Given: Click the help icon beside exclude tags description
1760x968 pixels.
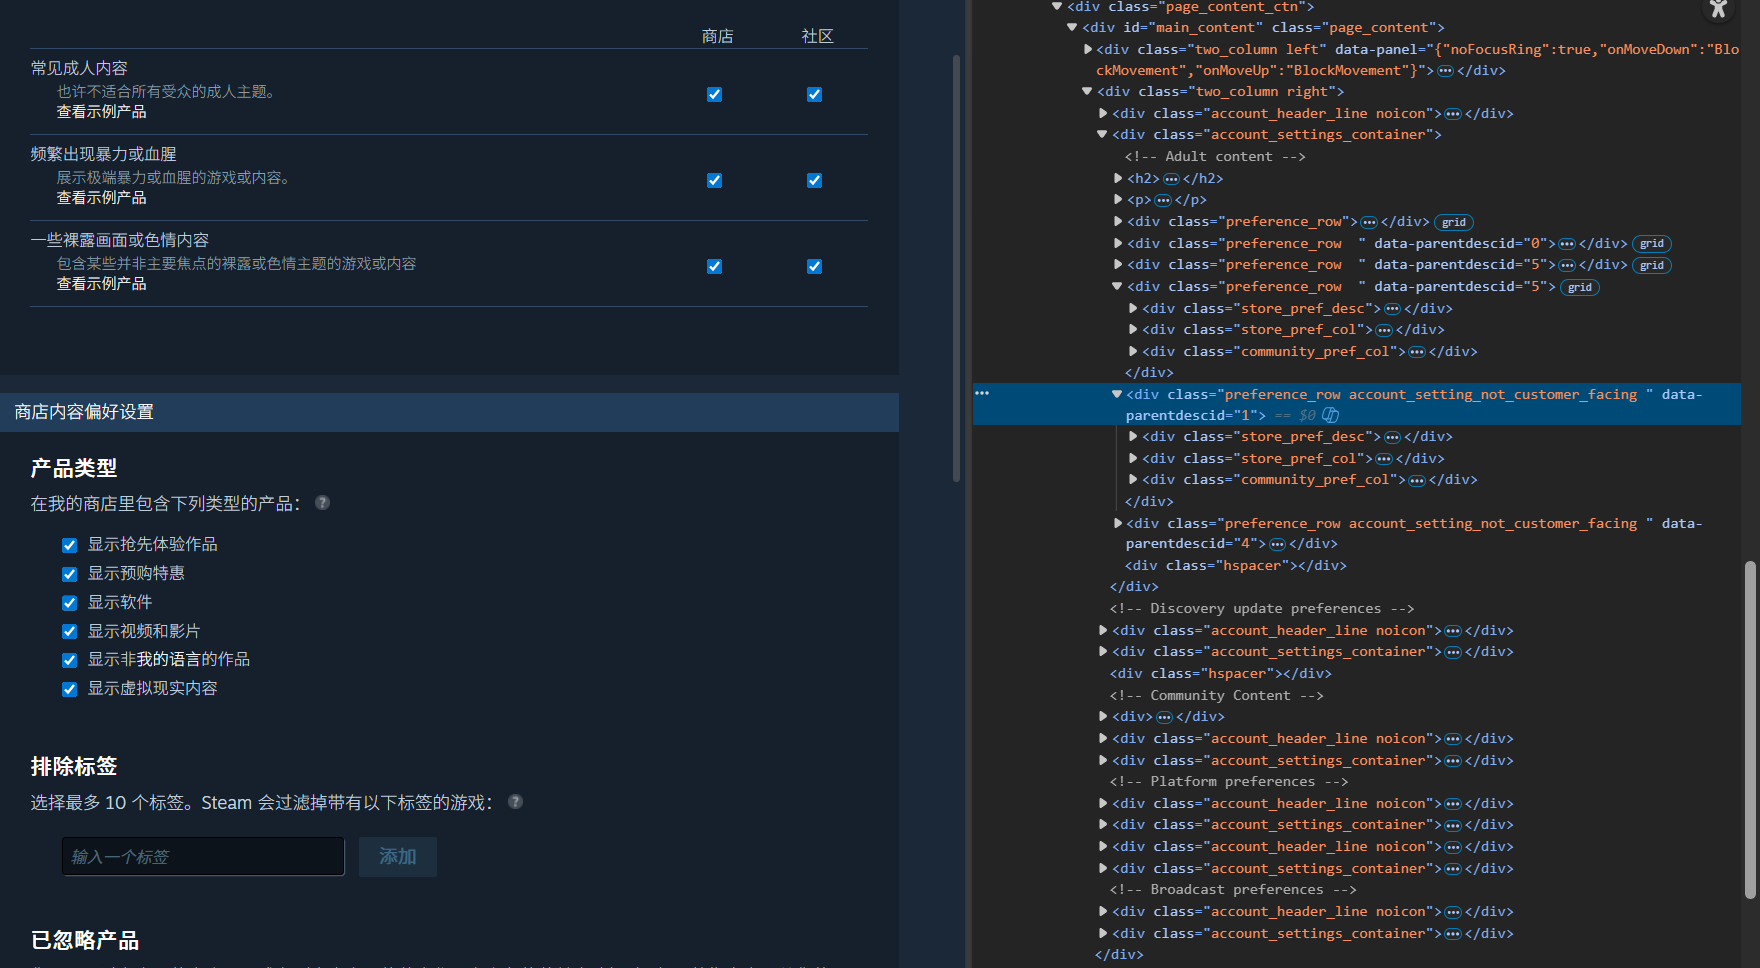Looking at the screenshot, I should pyautogui.click(x=515, y=802).
